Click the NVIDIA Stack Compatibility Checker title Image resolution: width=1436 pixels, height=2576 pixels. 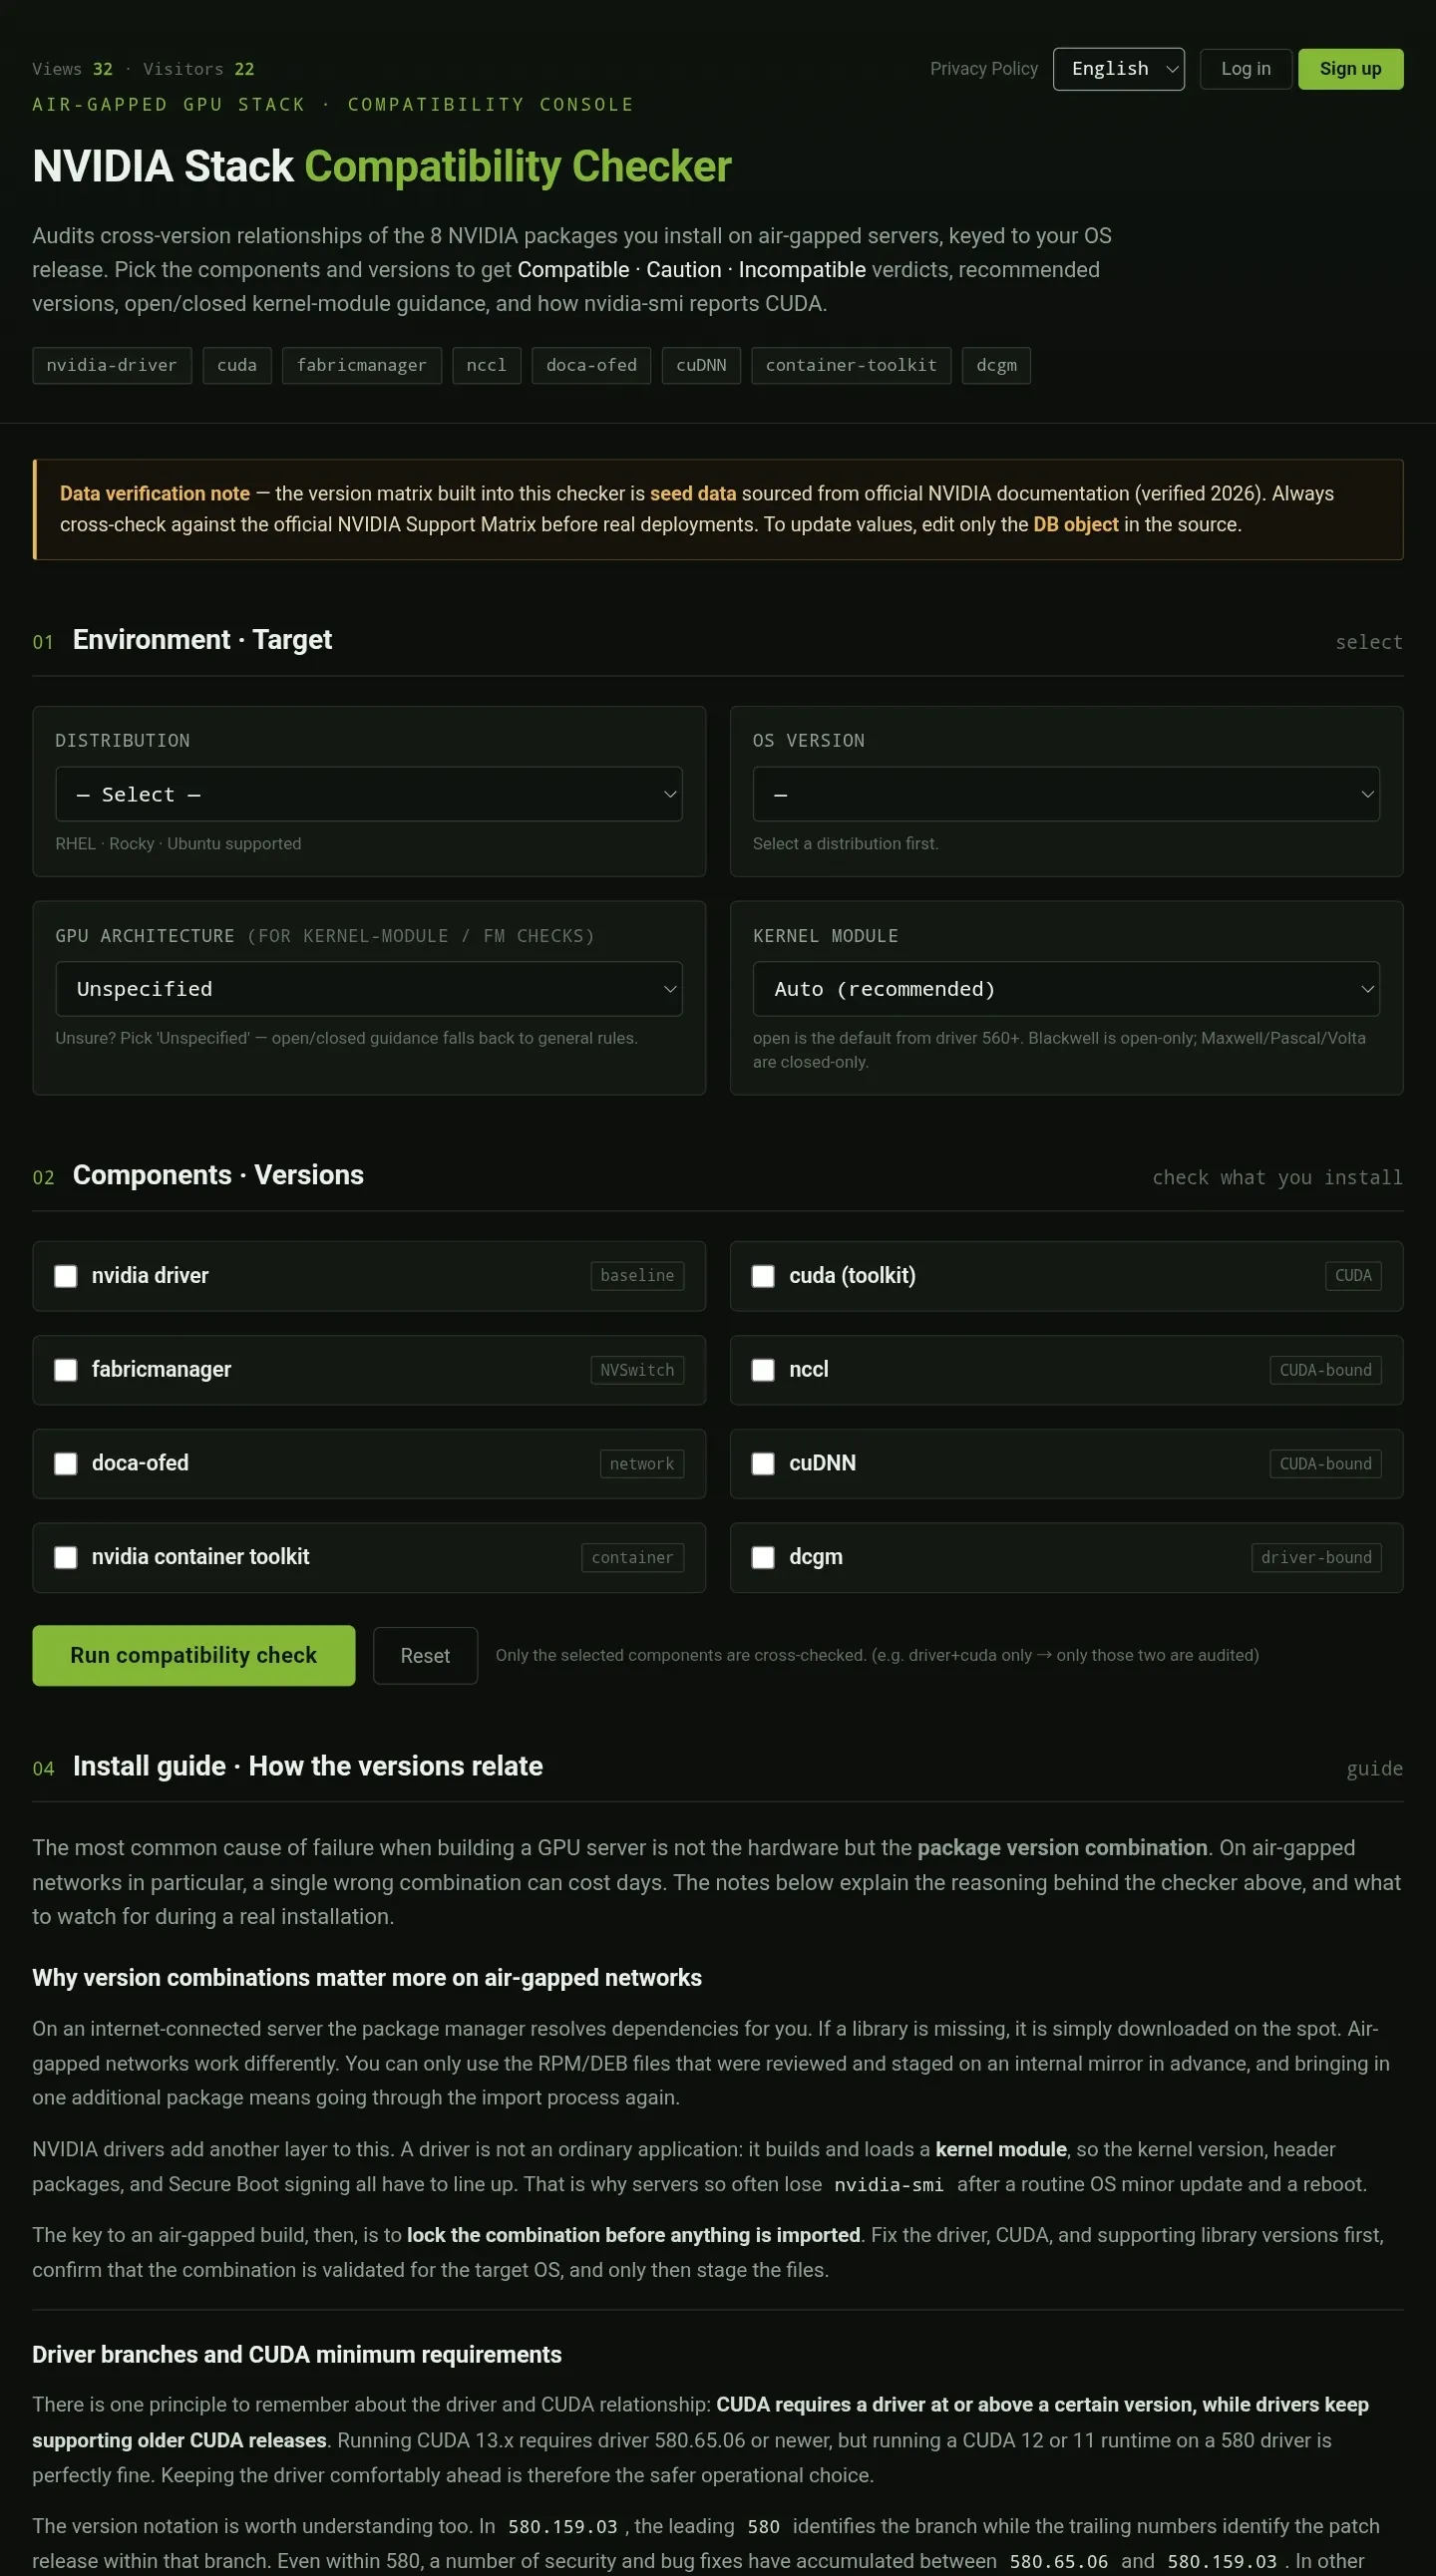[x=382, y=166]
